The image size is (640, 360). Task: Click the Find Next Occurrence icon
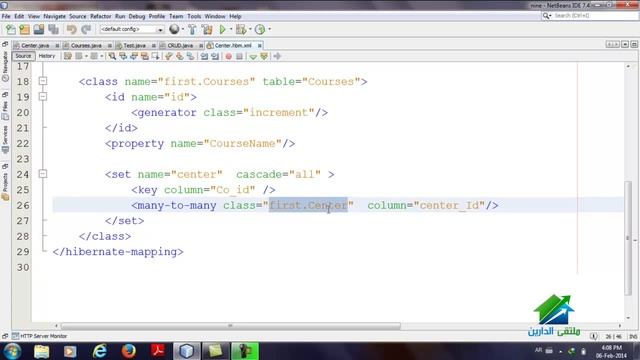(134, 56)
